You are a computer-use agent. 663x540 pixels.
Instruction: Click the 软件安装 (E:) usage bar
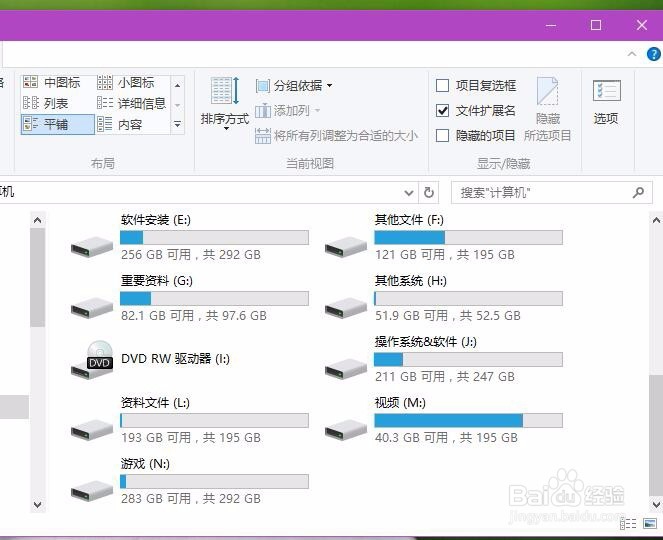[214, 238]
